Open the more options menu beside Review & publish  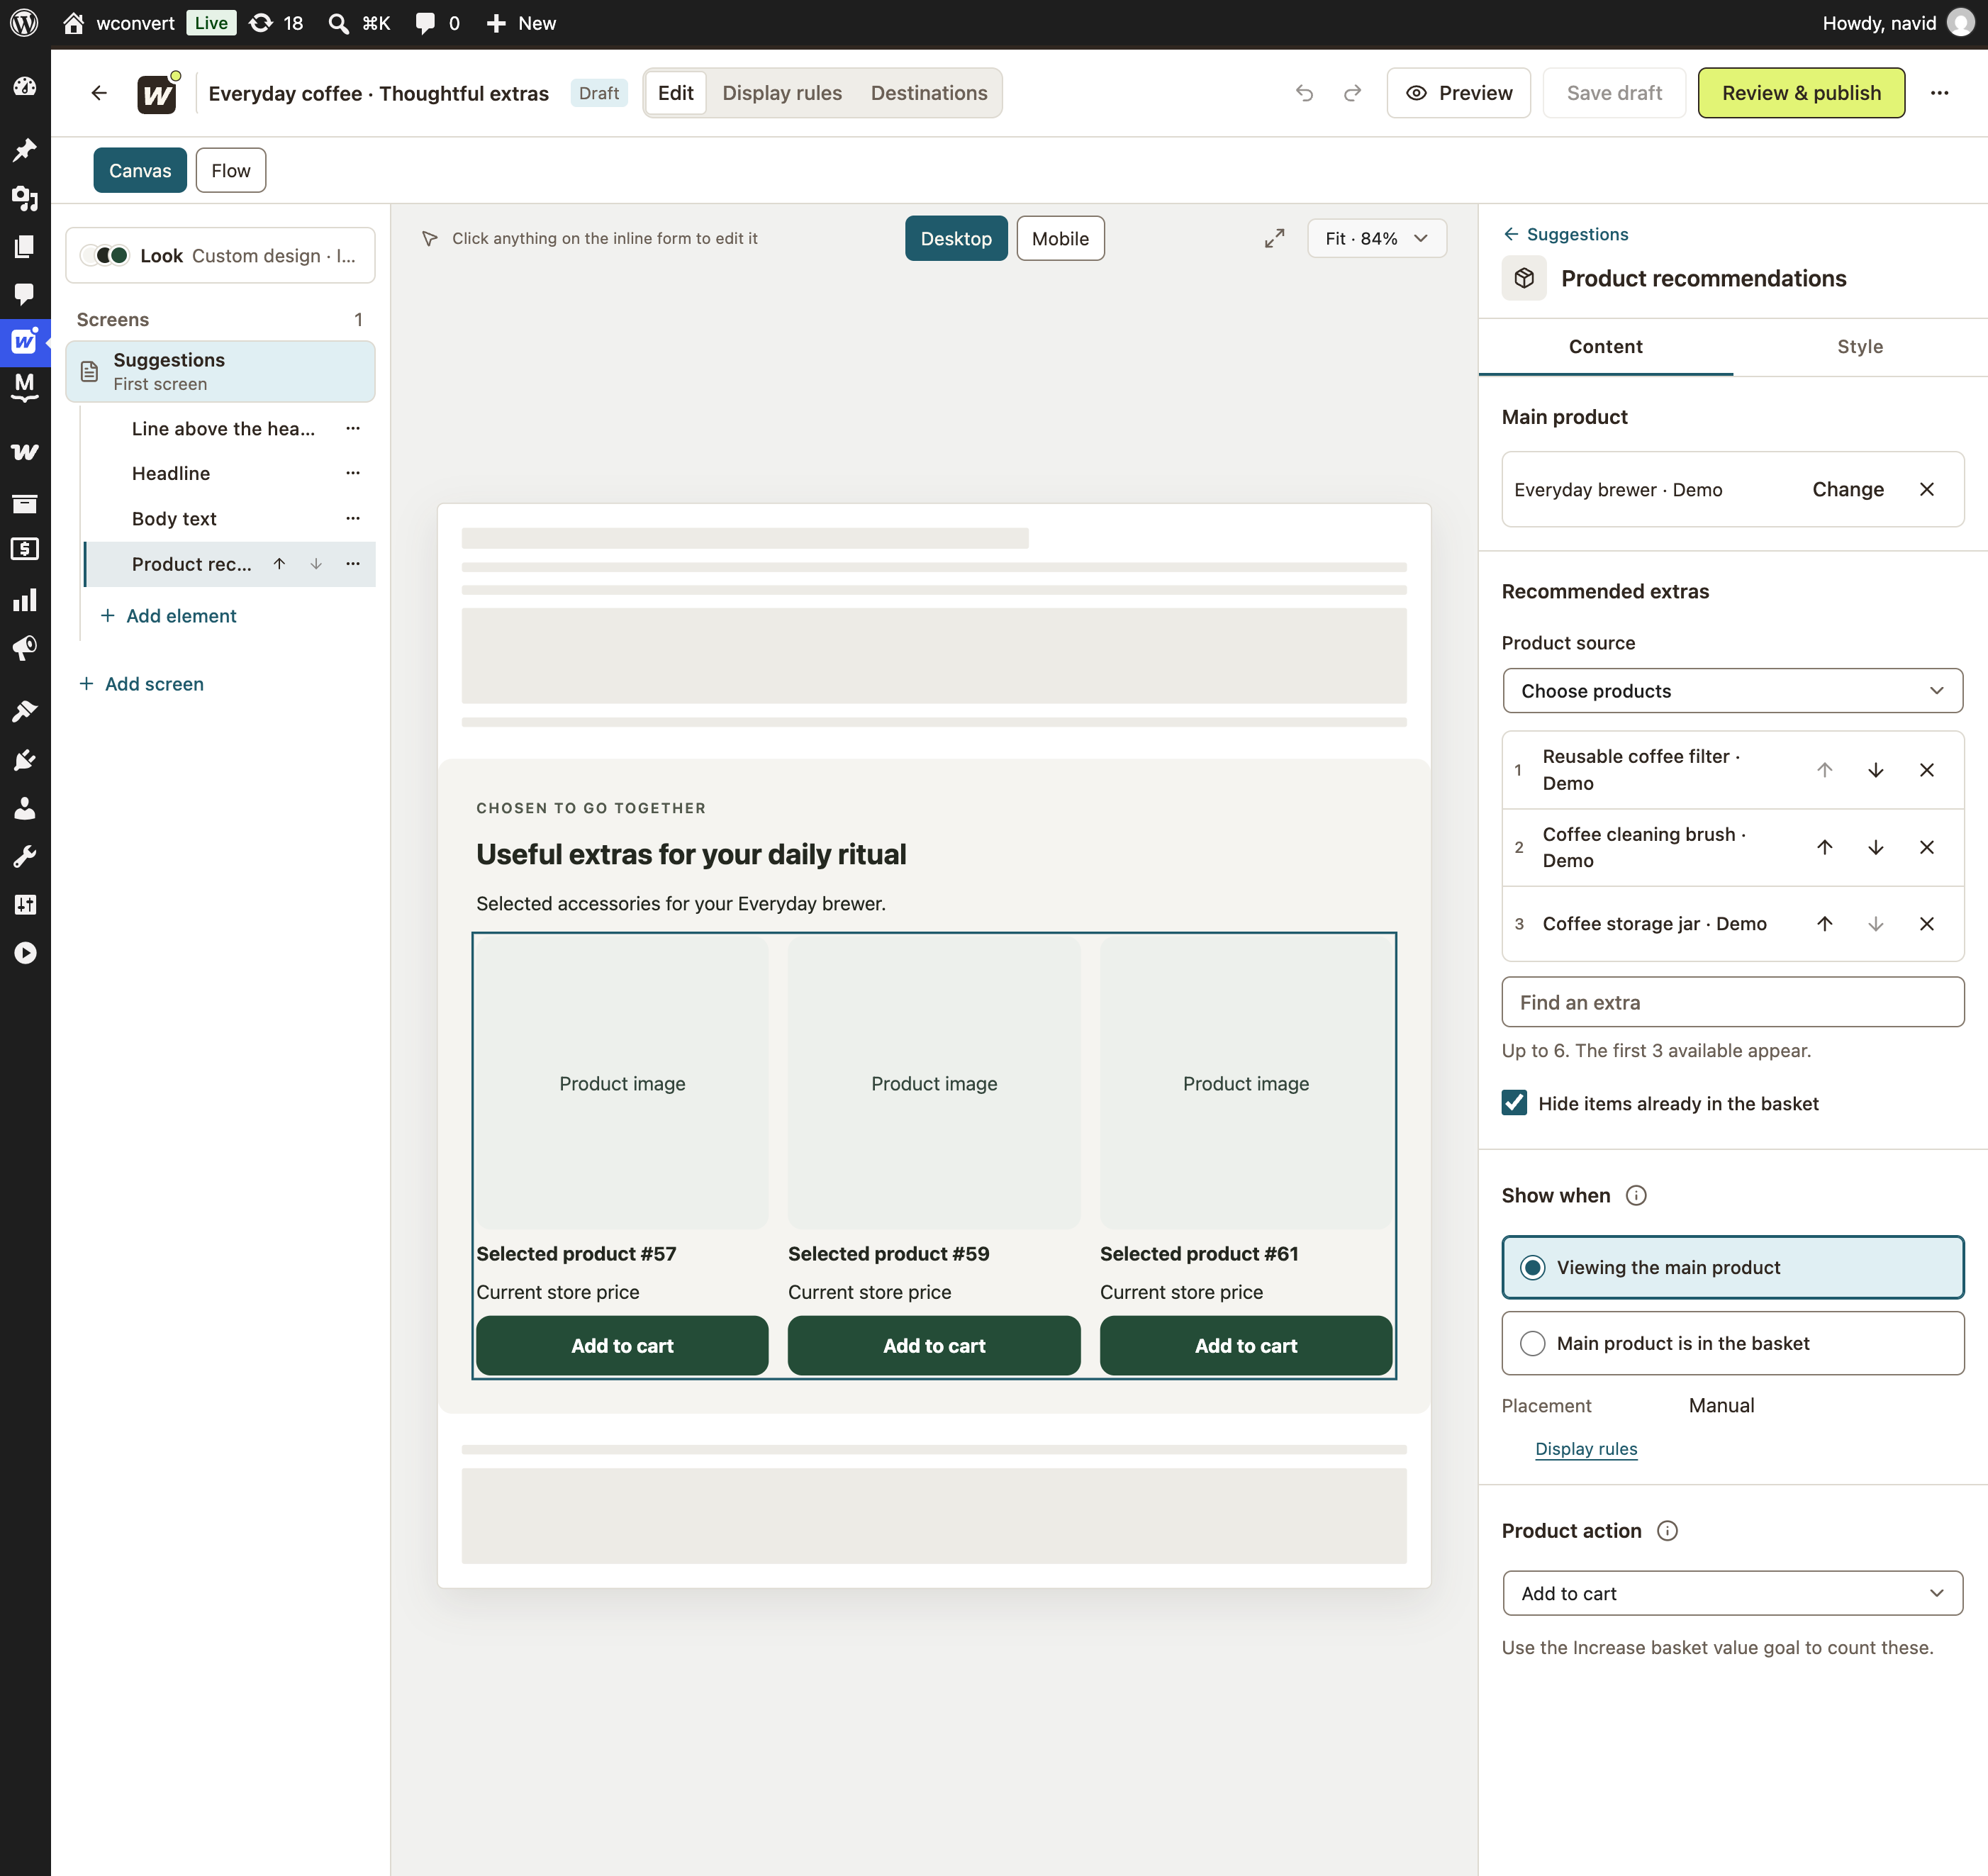[x=1939, y=93]
